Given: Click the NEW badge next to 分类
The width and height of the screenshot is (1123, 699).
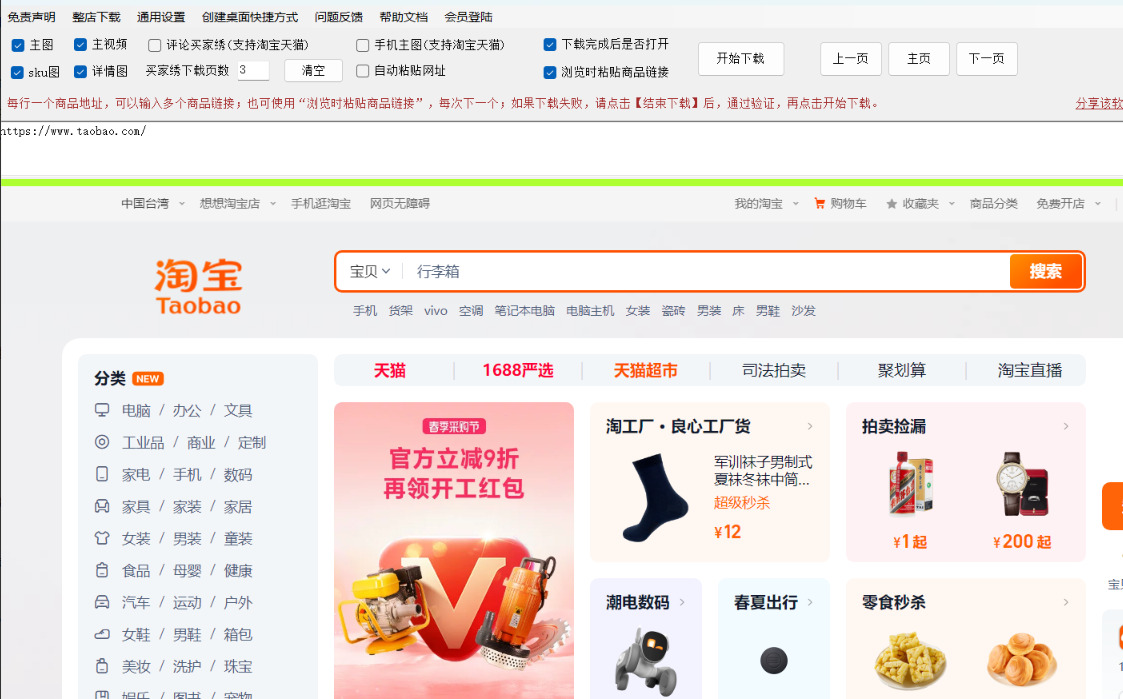Looking at the screenshot, I should (148, 379).
